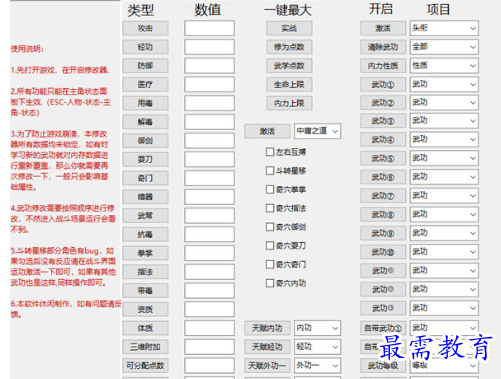Maximize 修为点数 with its button
Viewport: 501px width, 379px height.
[289, 47]
